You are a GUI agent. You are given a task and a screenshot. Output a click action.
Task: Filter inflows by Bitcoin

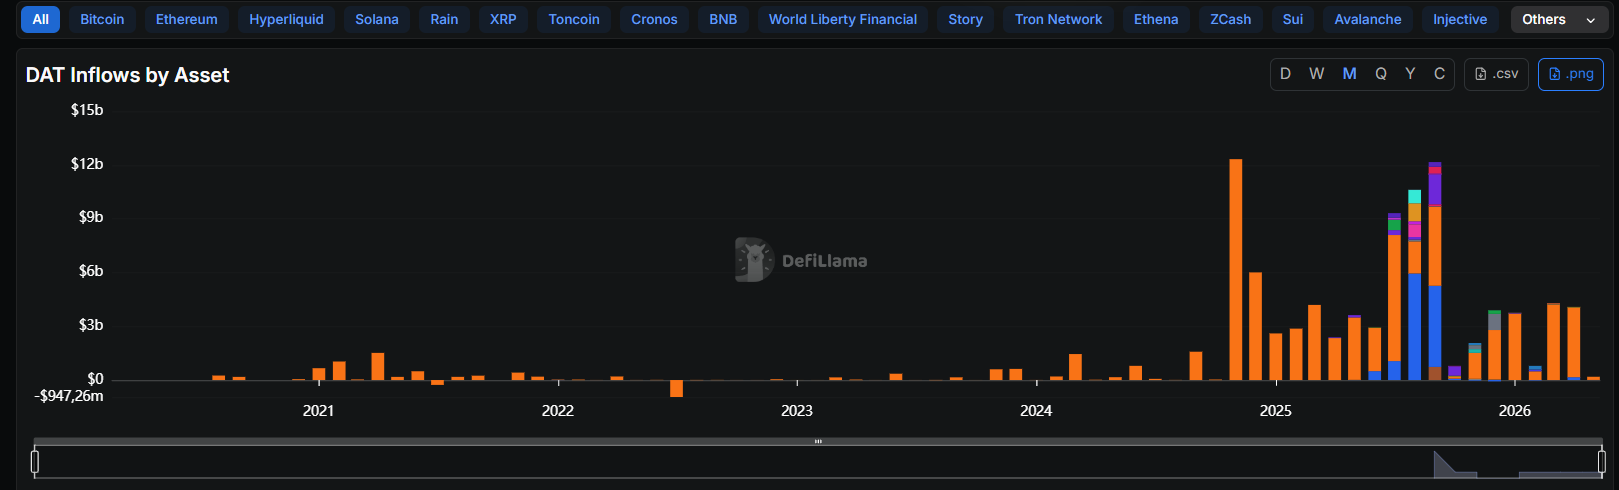[x=102, y=19]
